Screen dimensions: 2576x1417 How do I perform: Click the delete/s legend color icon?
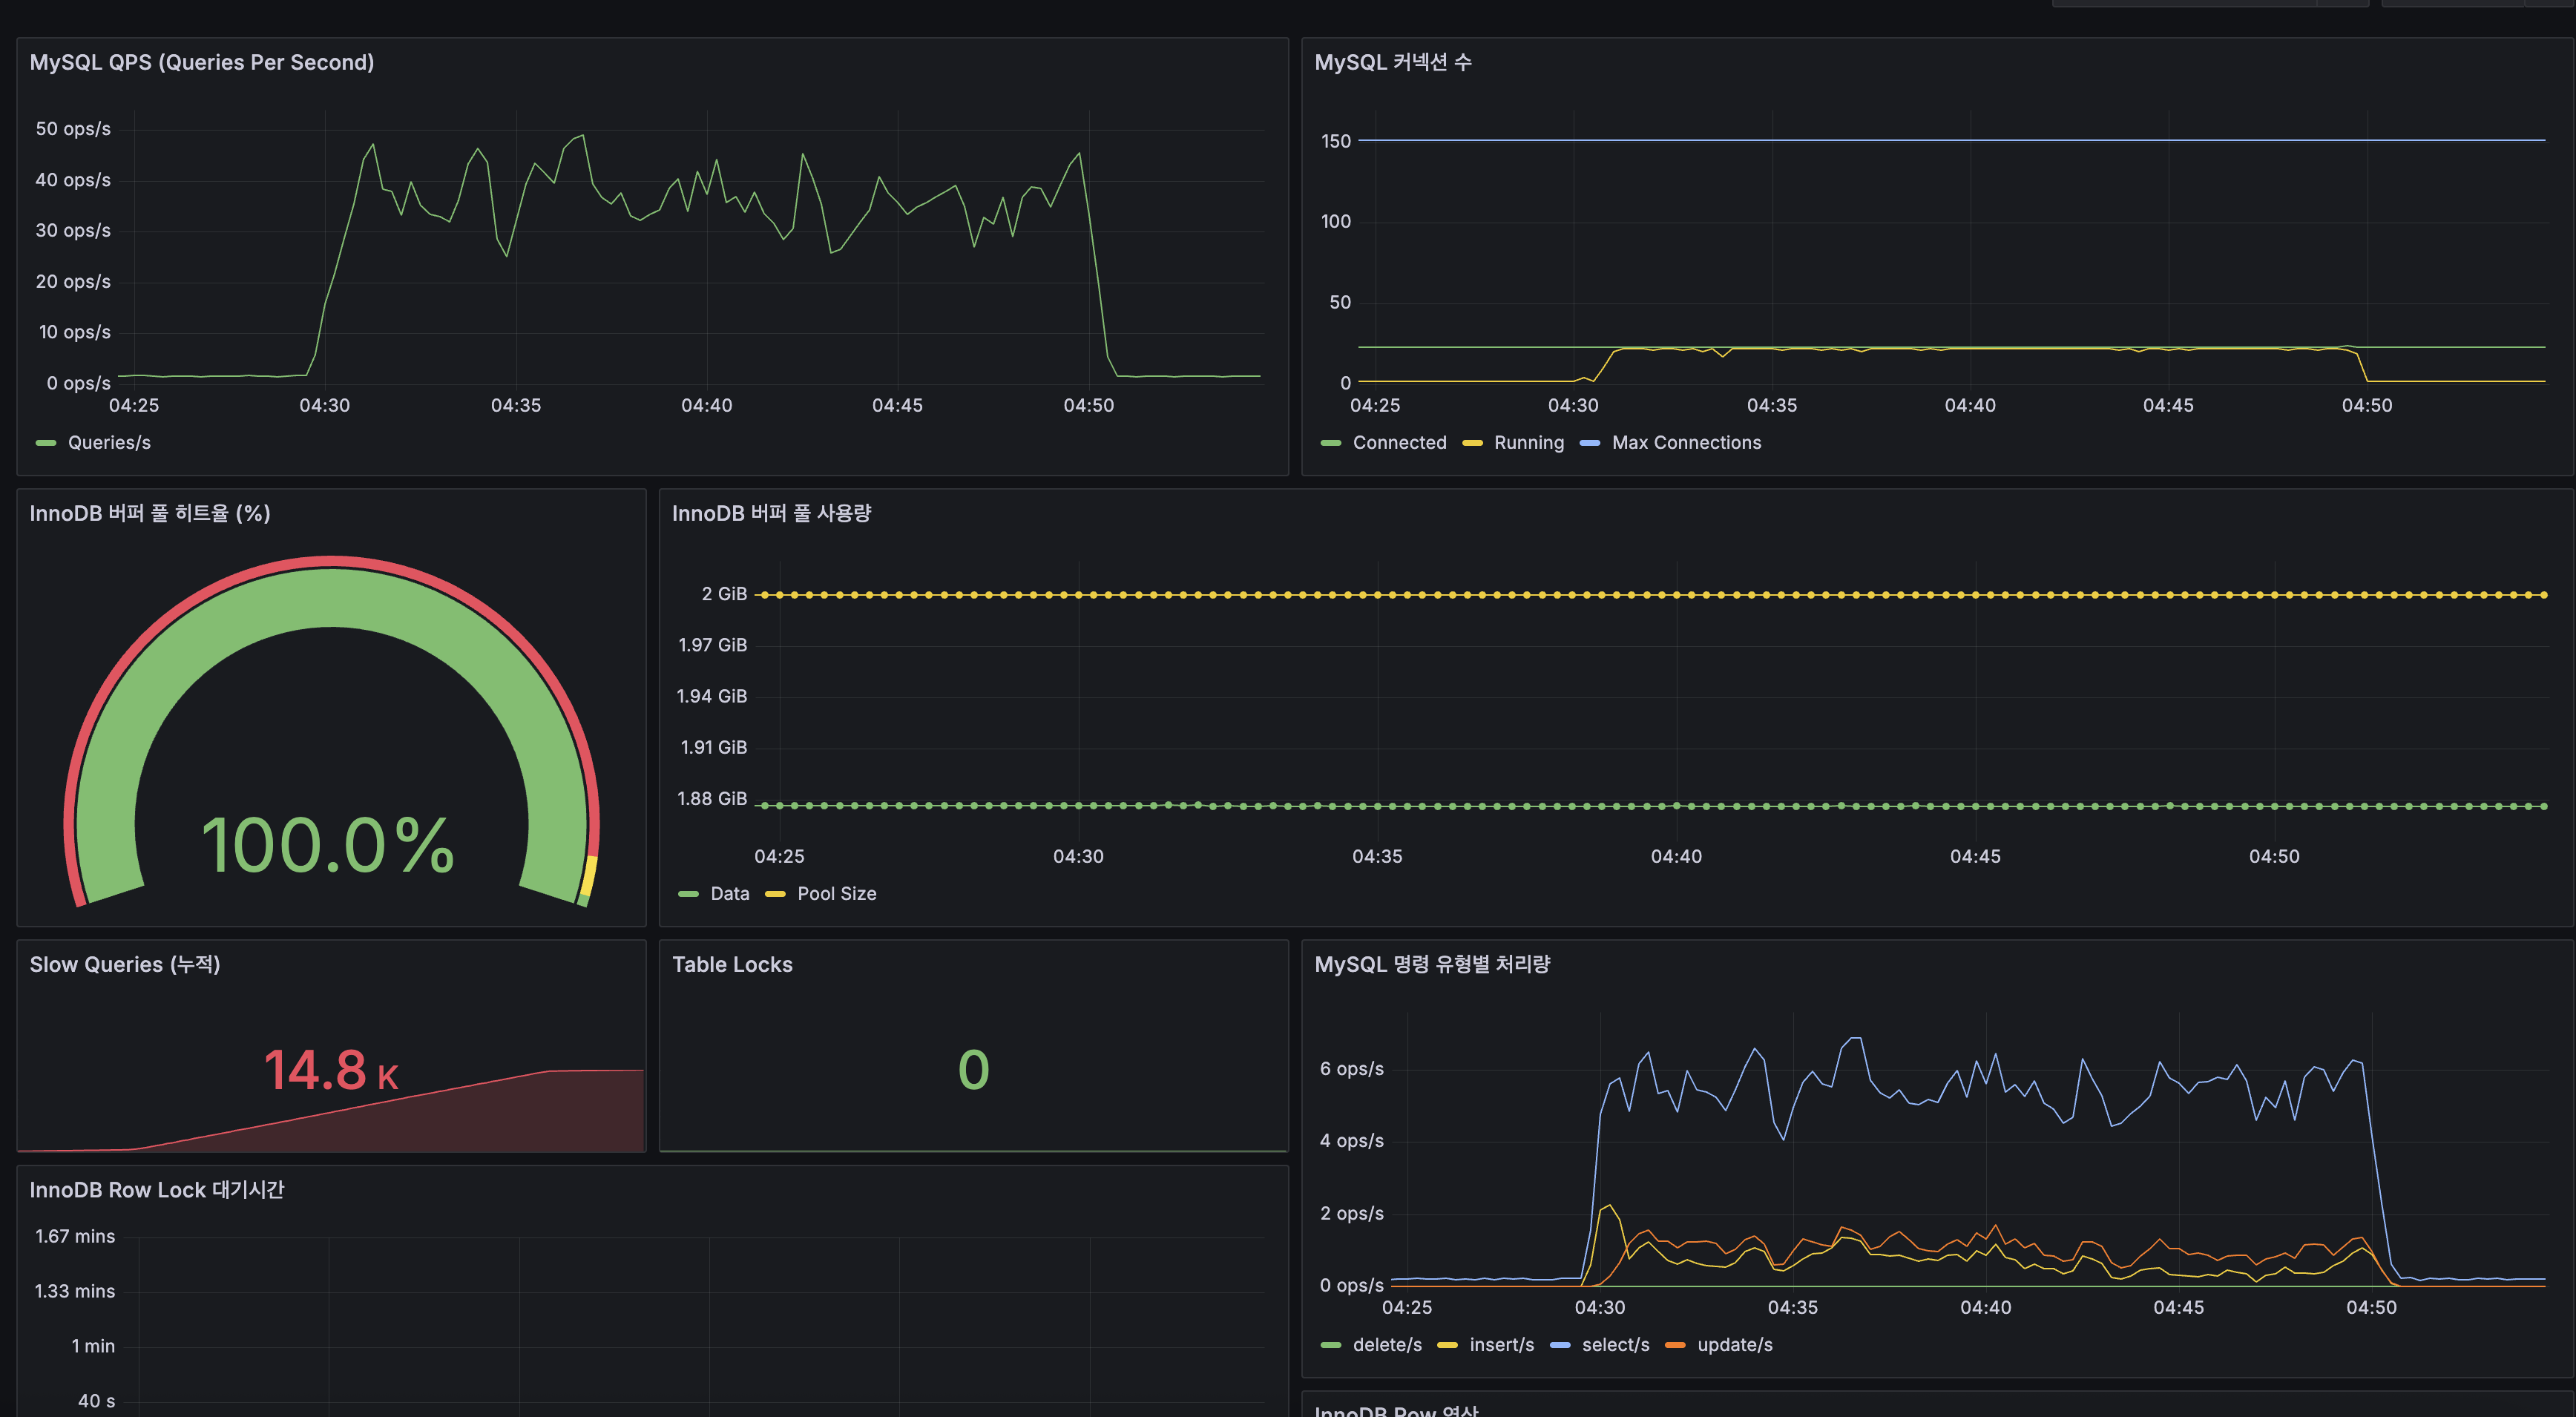(x=1330, y=1345)
